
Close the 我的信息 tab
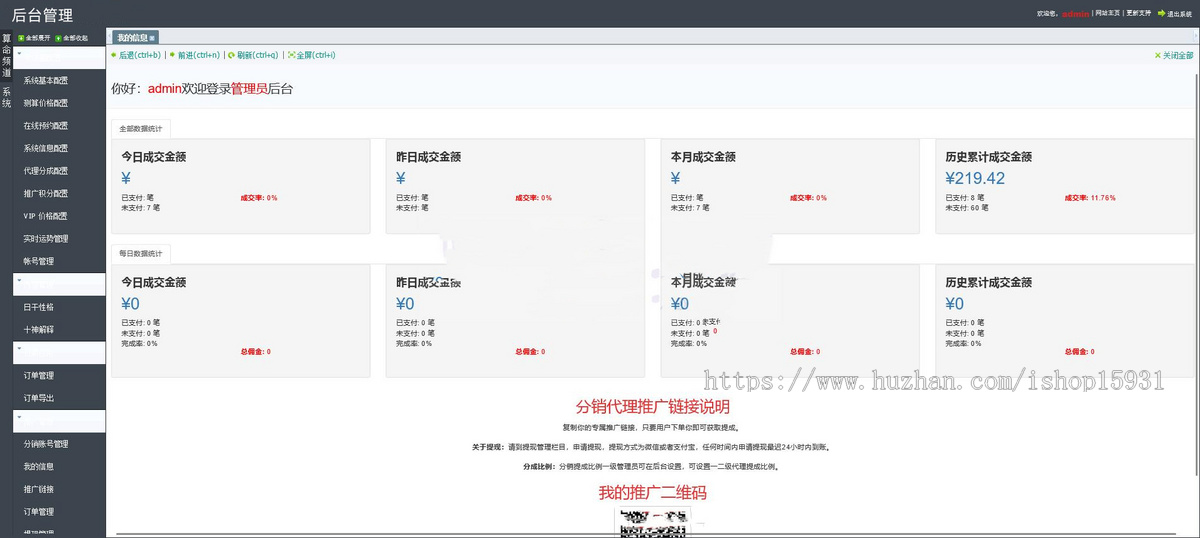[152, 37]
